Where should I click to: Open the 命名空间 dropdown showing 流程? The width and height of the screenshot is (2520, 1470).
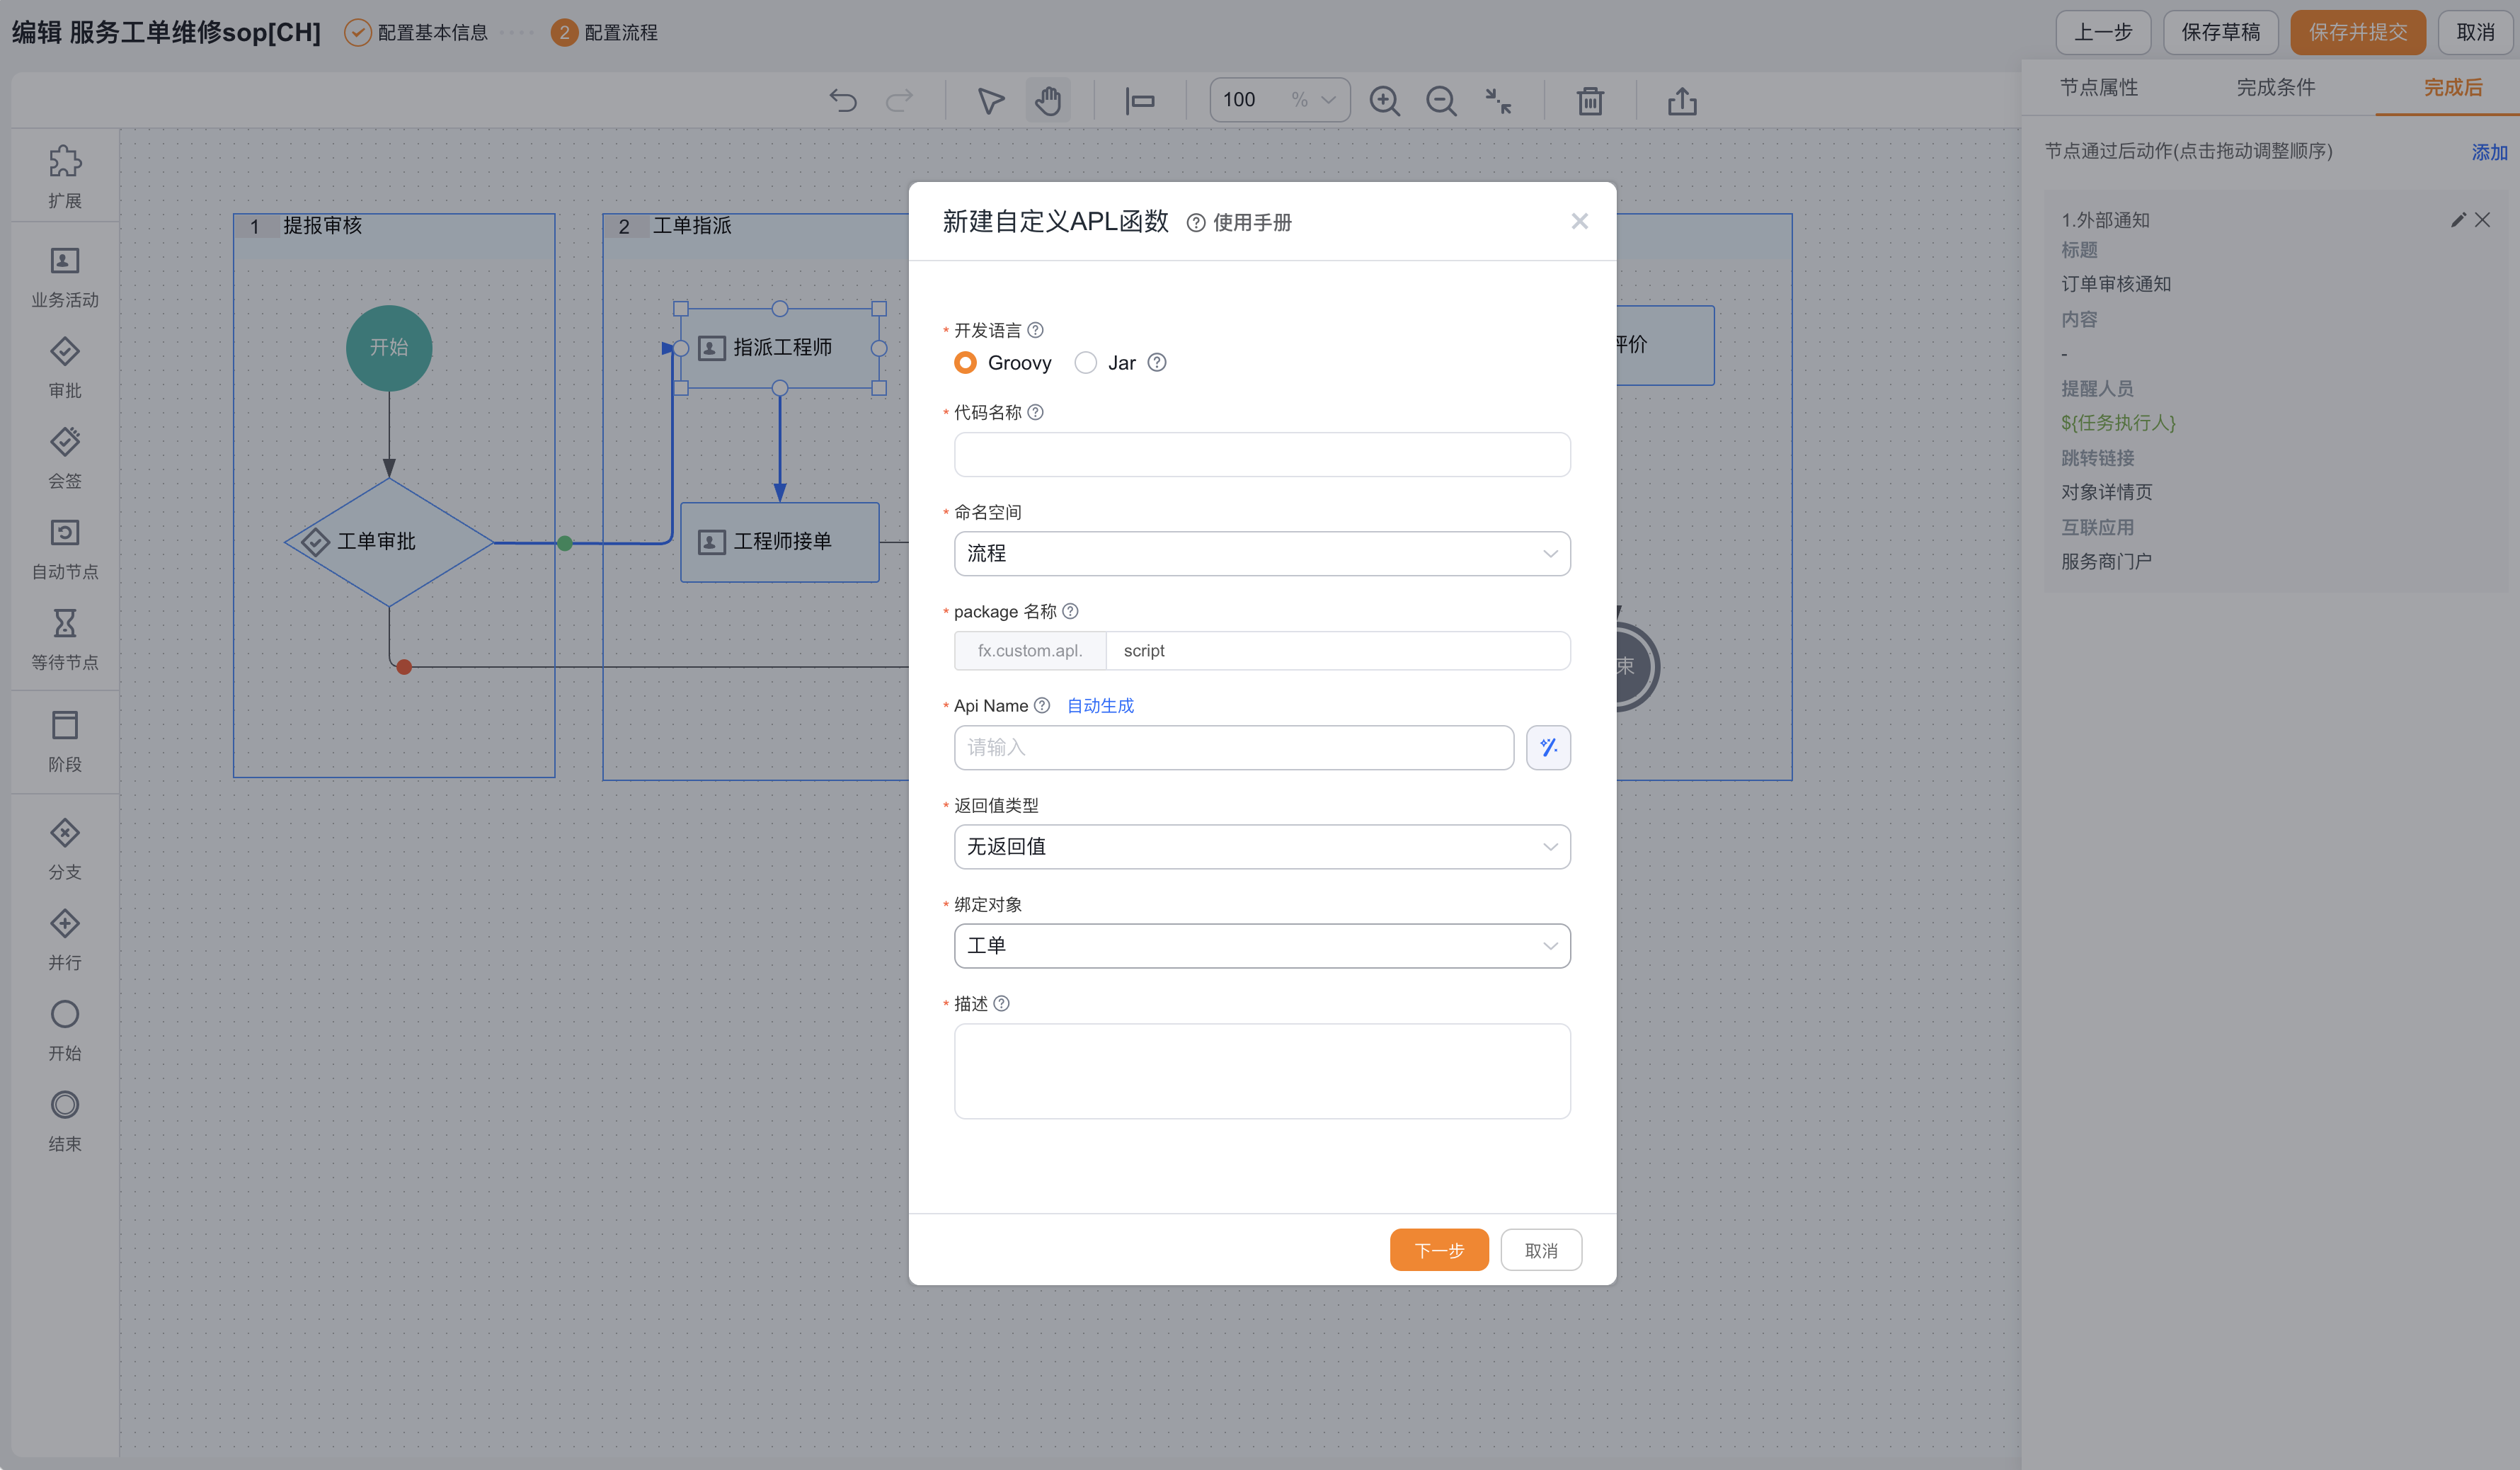click(1262, 553)
